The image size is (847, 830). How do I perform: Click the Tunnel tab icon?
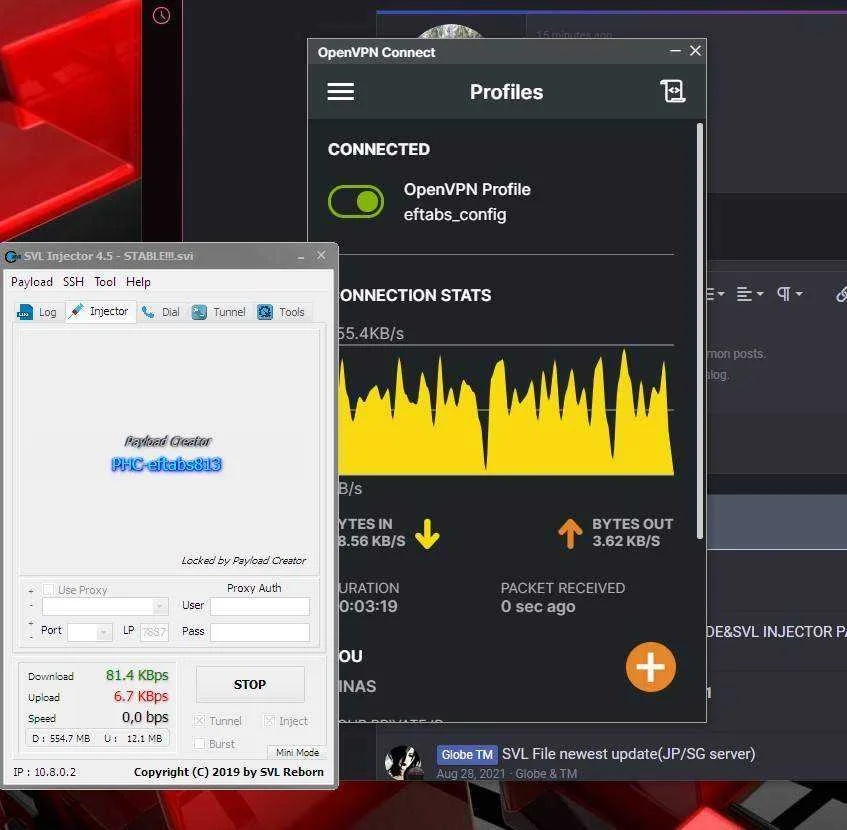coord(199,312)
